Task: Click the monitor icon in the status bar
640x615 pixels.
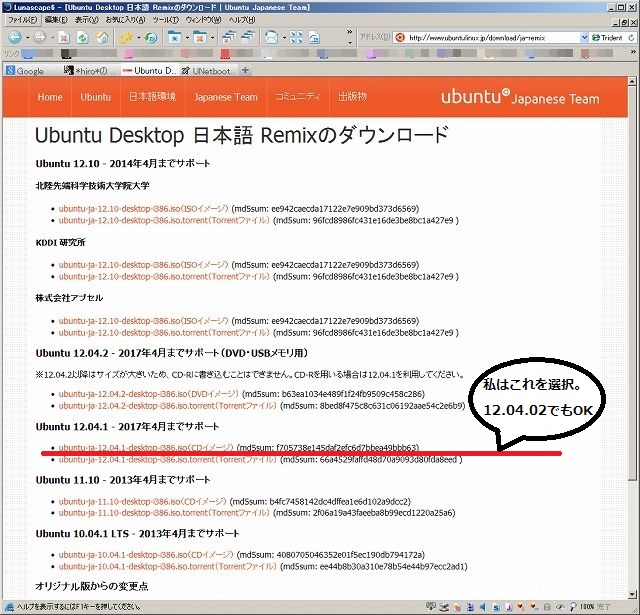Action: (431, 607)
